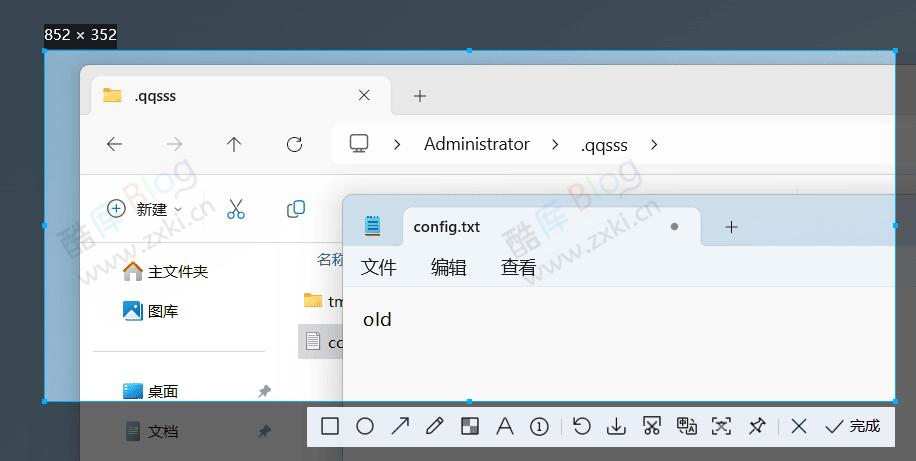Image resolution: width=916 pixels, height=461 pixels.
Task: Save screenshot with download icon
Action: coord(616,427)
